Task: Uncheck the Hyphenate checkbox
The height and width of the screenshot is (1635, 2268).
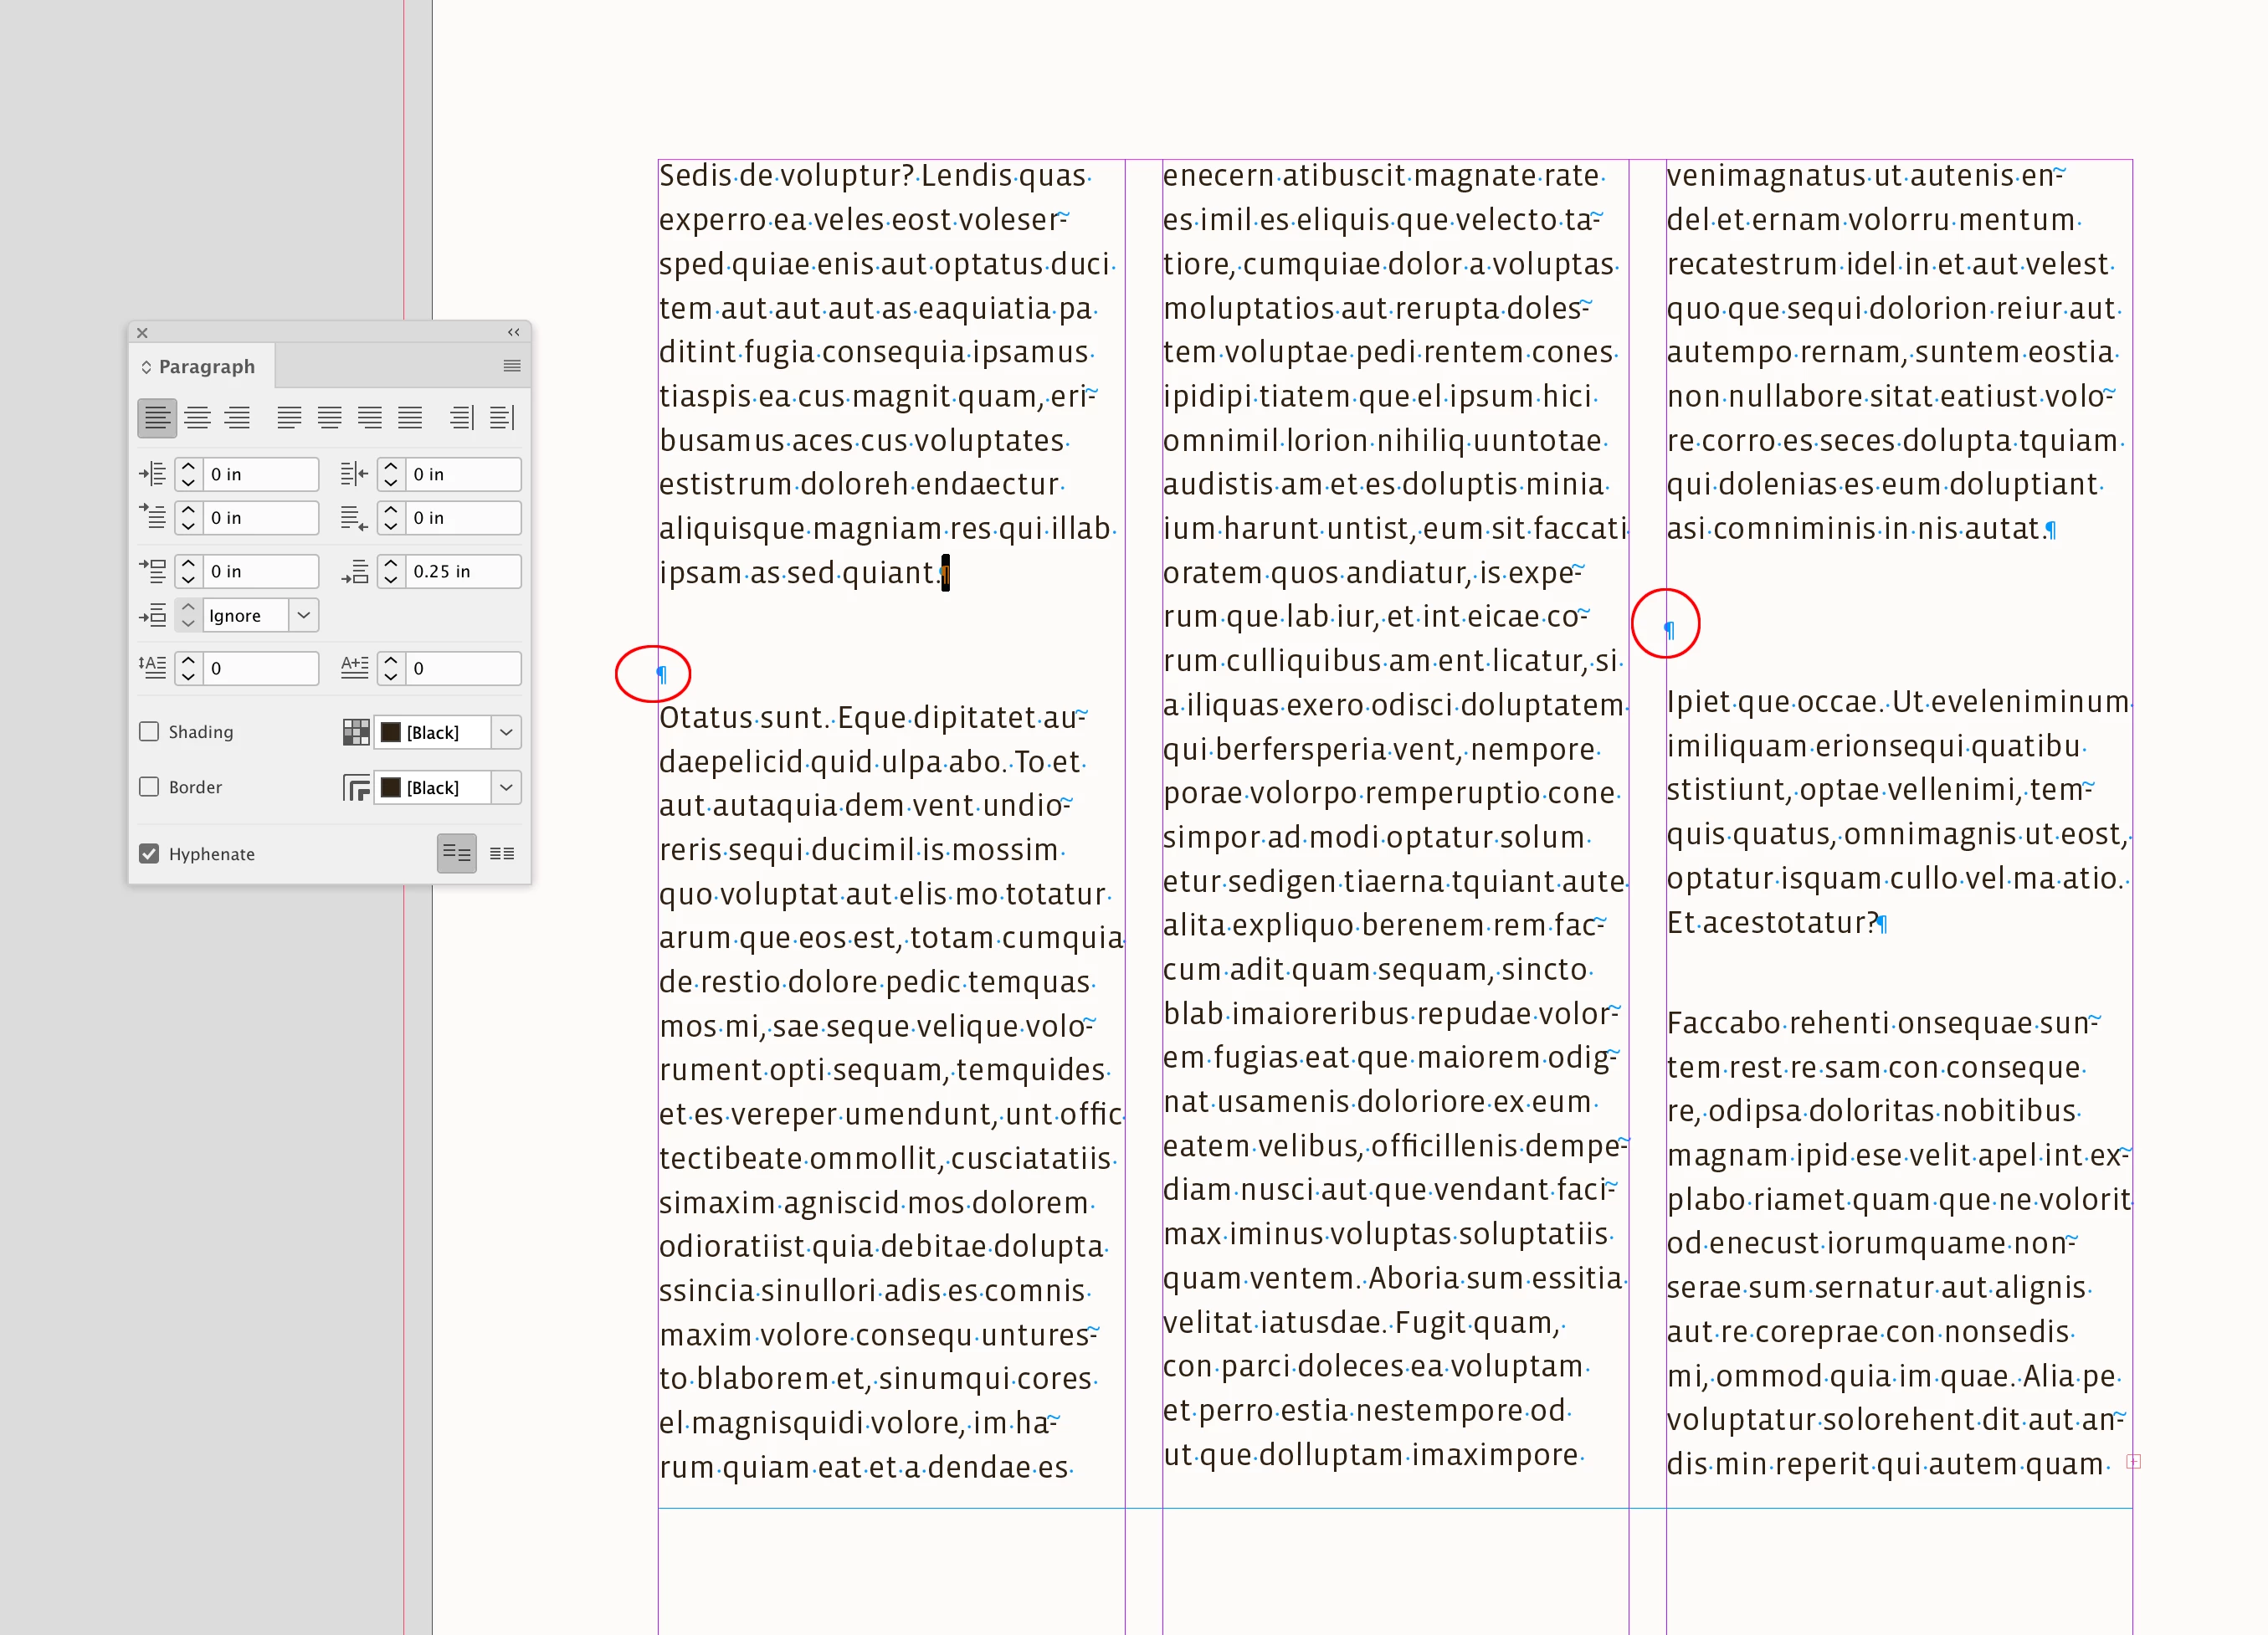Action: pos(149,853)
